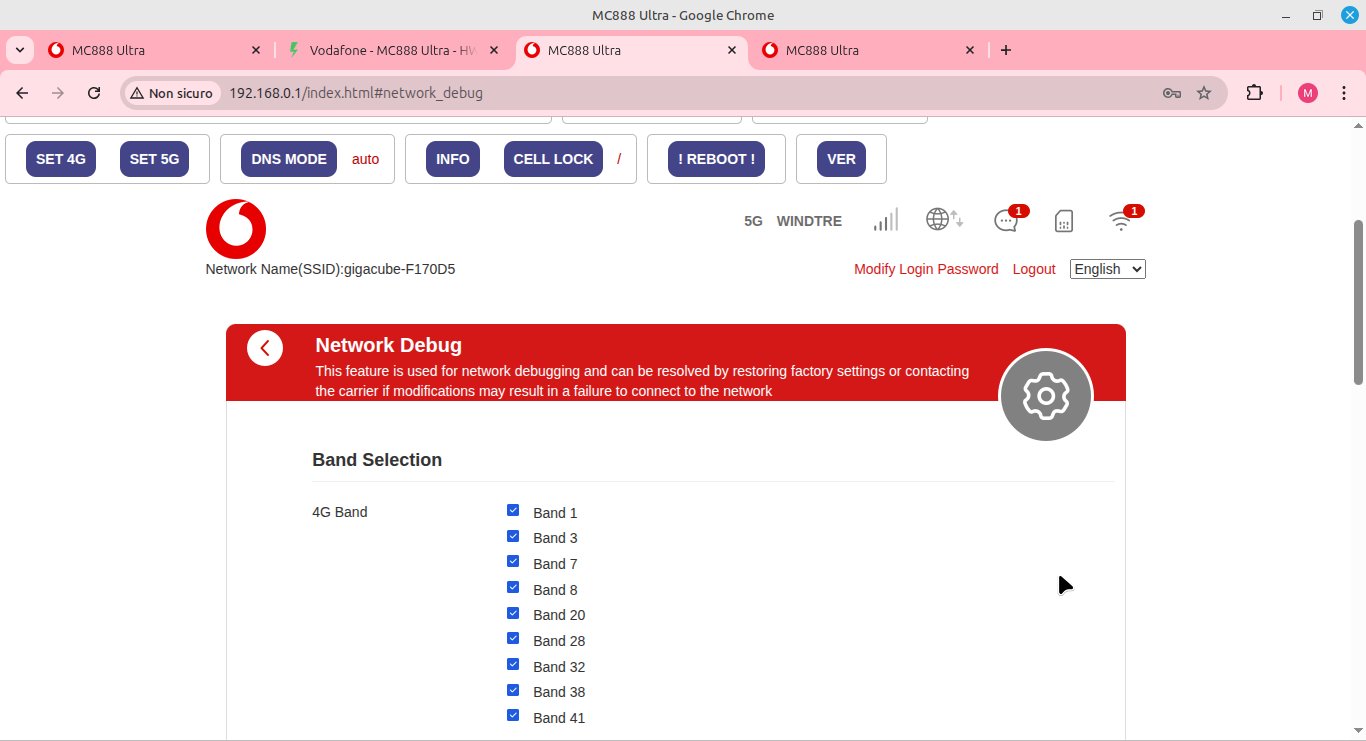Click the Logout link

tap(1033, 269)
